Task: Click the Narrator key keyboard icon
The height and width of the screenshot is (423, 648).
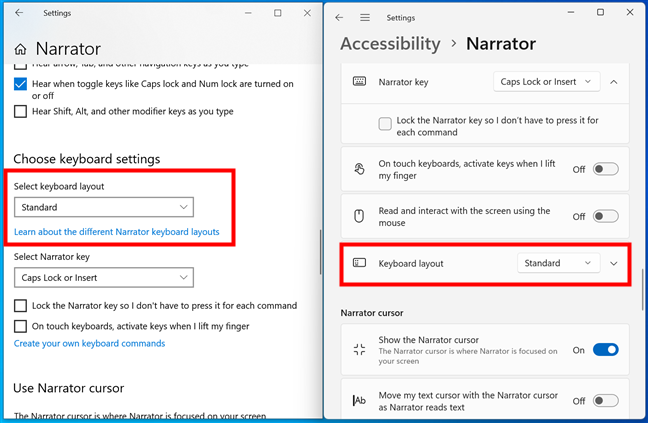Action: [359, 81]
